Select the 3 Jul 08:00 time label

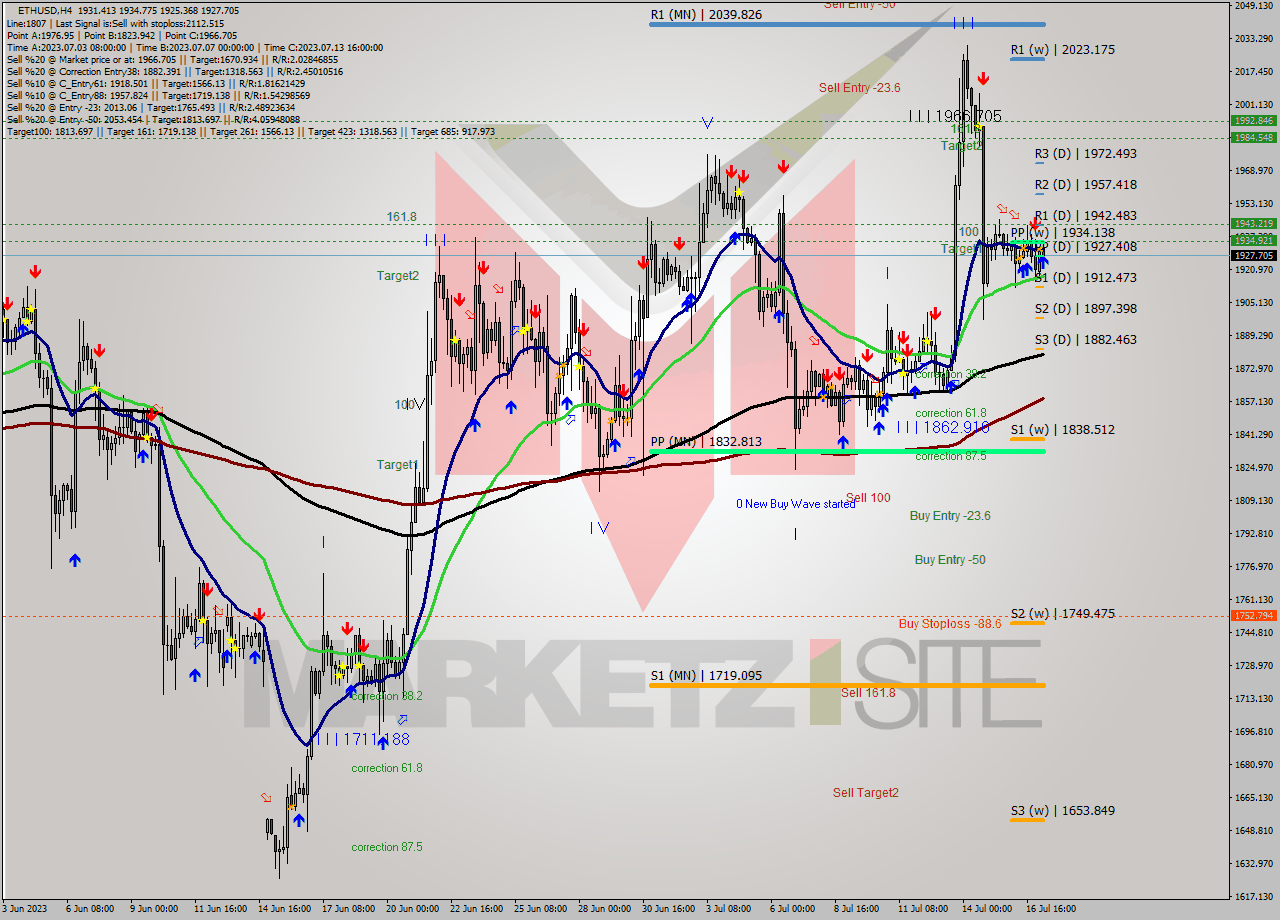point(726,910)
